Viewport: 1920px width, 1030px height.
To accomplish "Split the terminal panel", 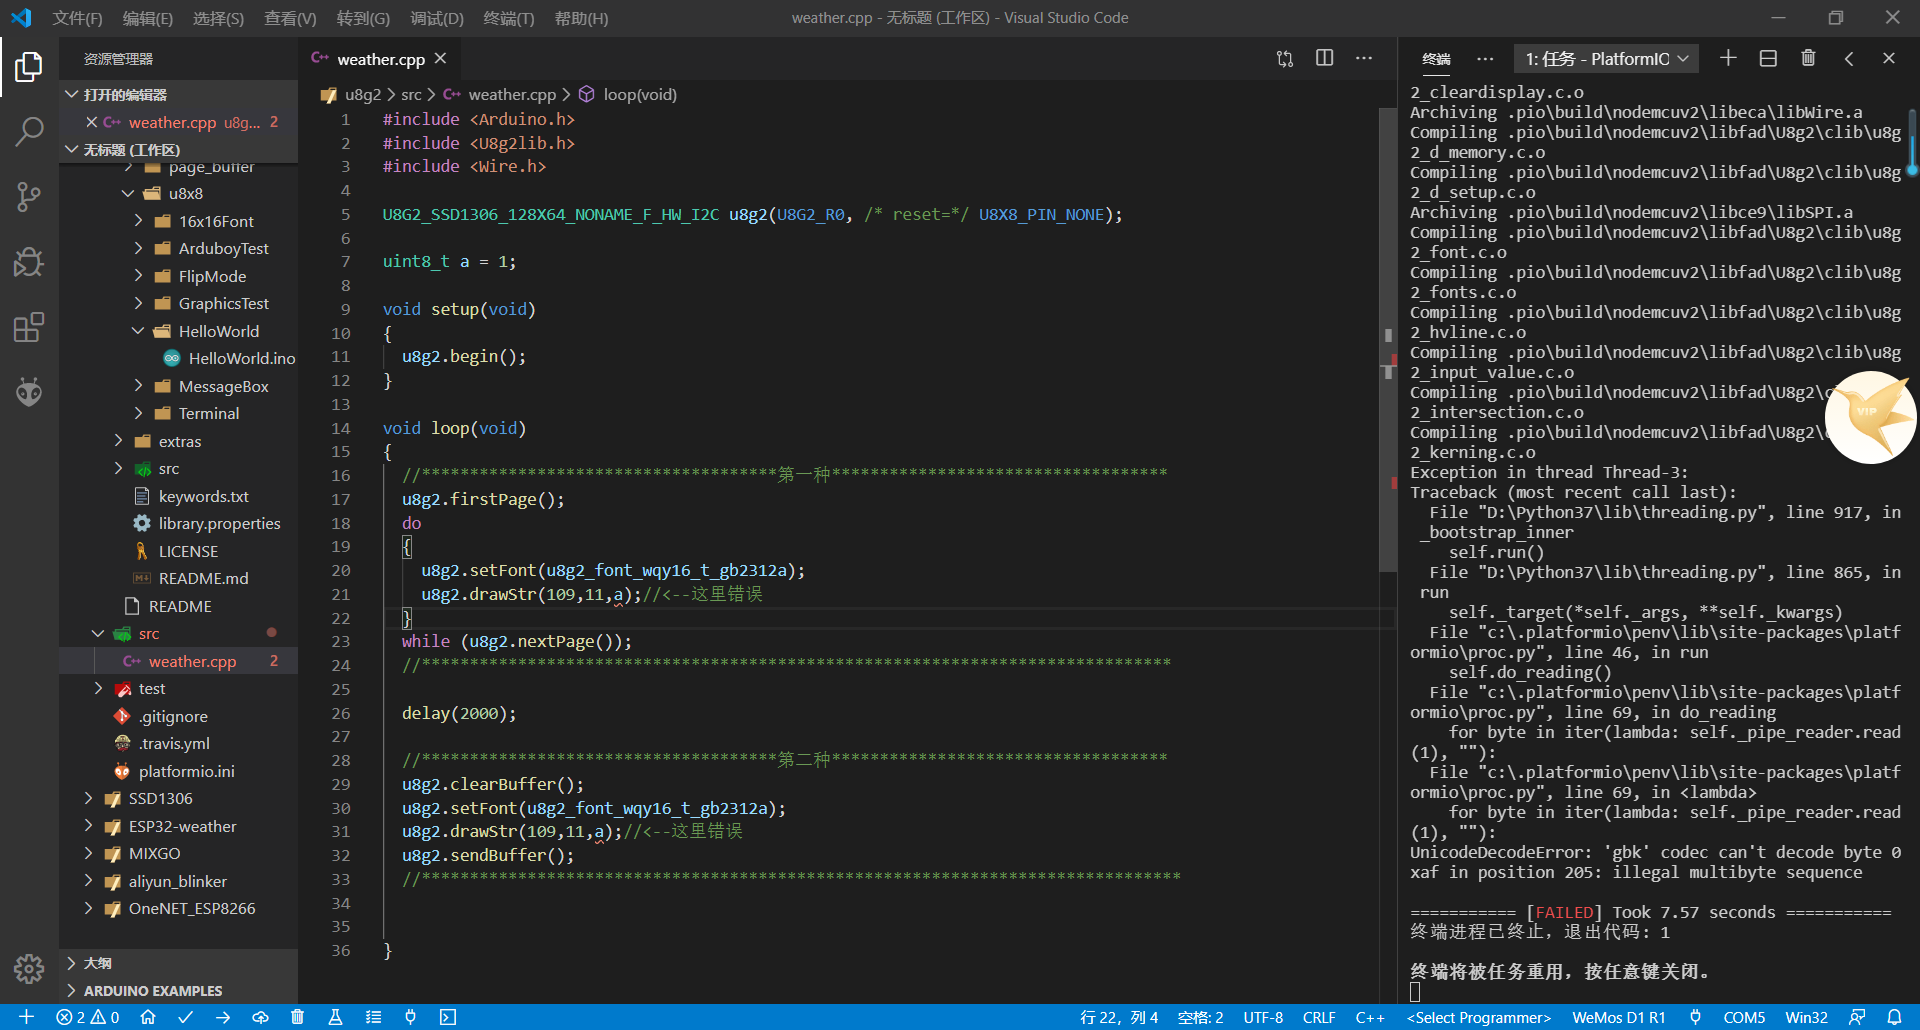I will point(1768,58).
